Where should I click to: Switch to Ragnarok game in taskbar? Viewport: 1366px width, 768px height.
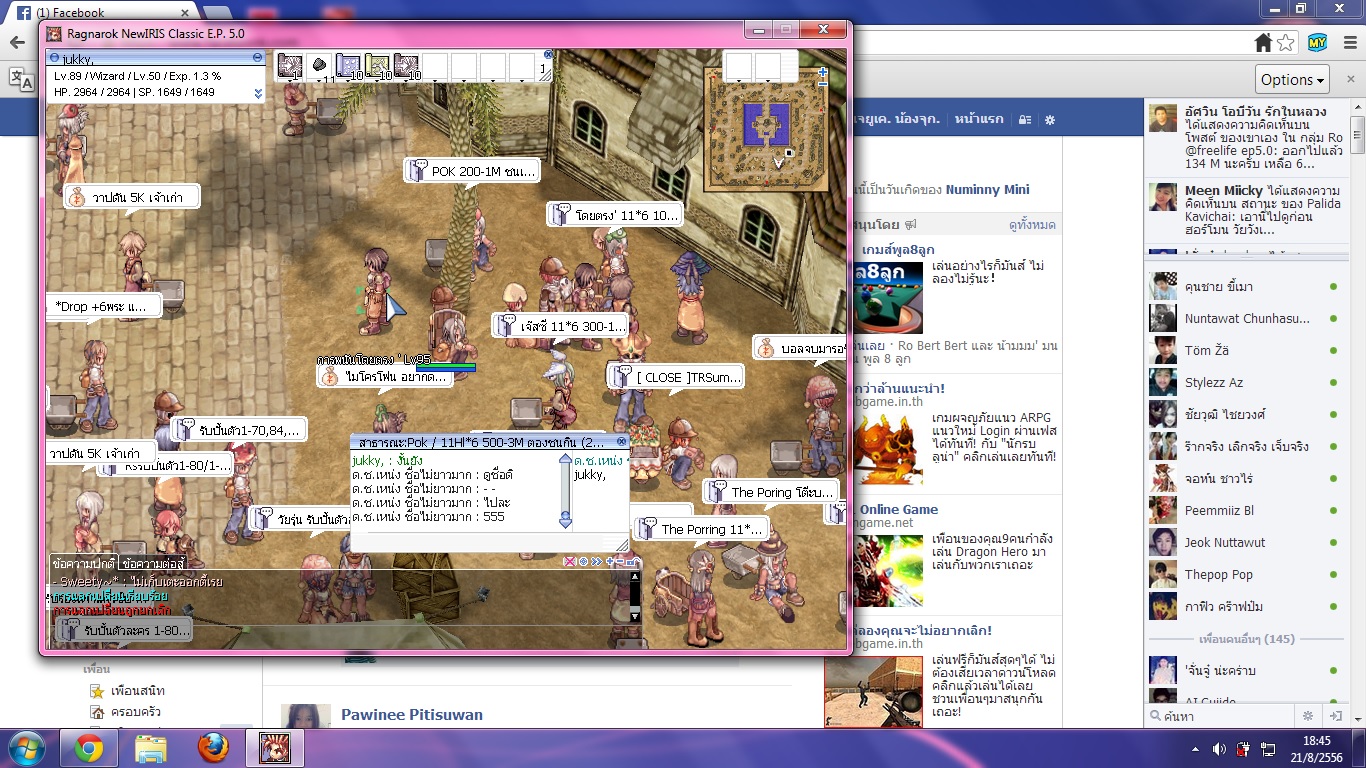pyautogui.click(x=275, y=748)
